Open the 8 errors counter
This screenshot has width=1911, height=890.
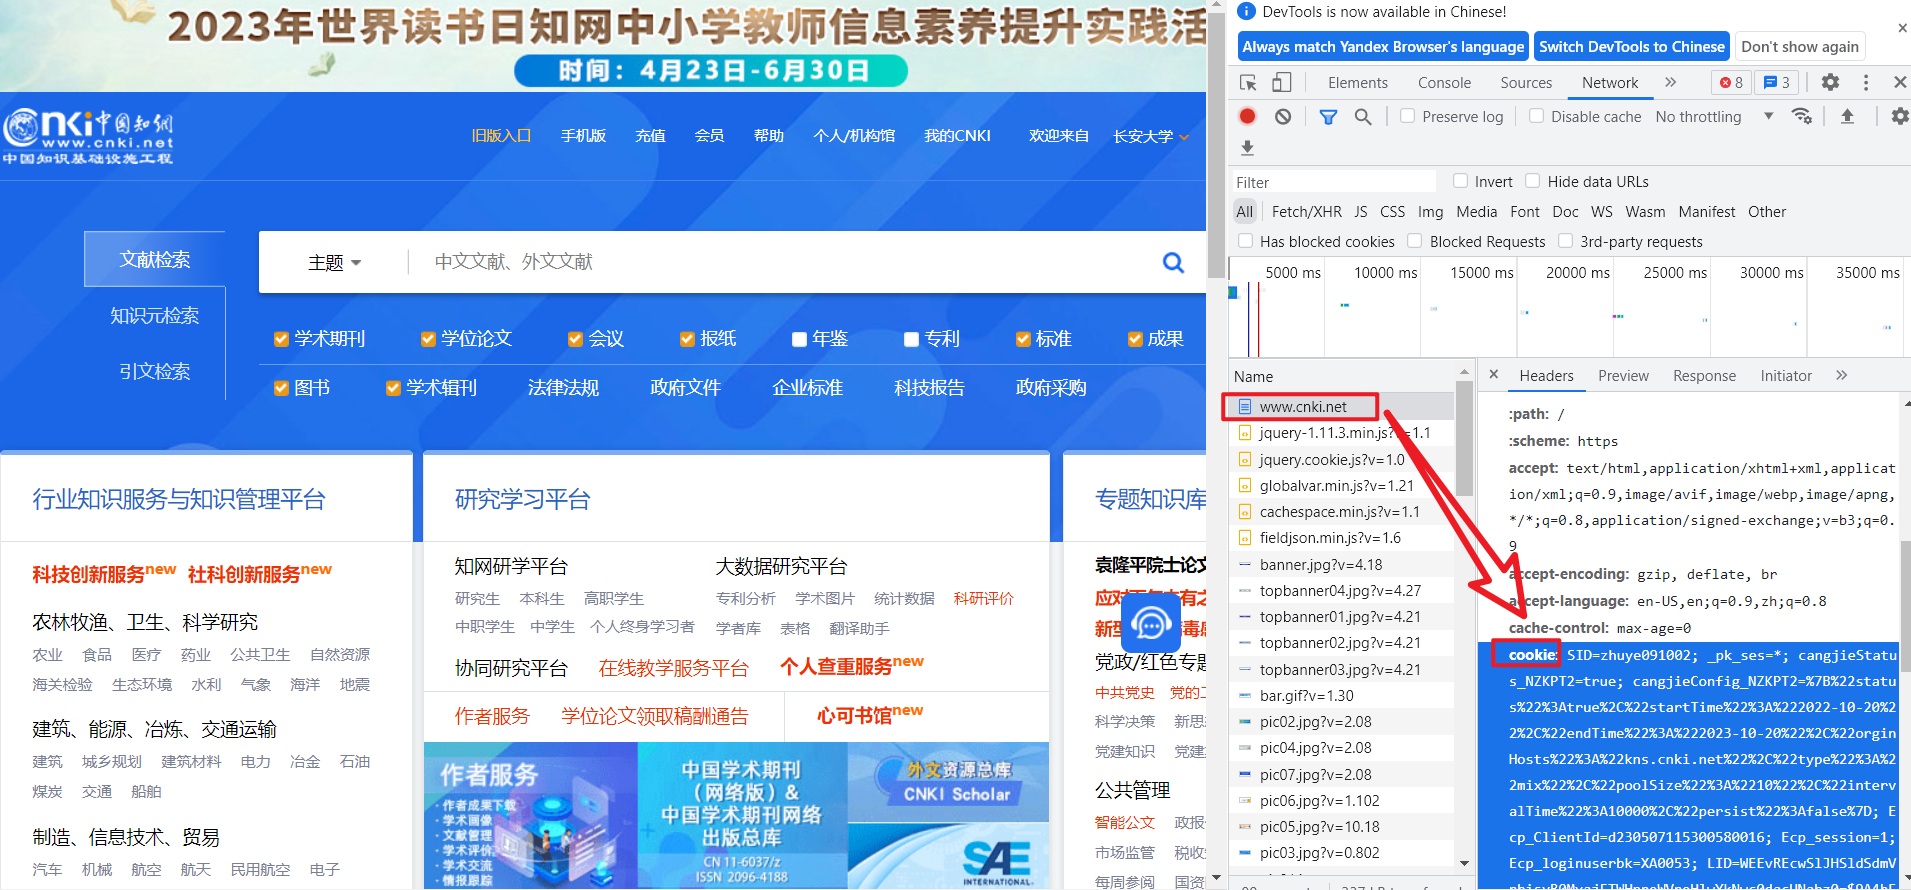tap(1731, 83)
